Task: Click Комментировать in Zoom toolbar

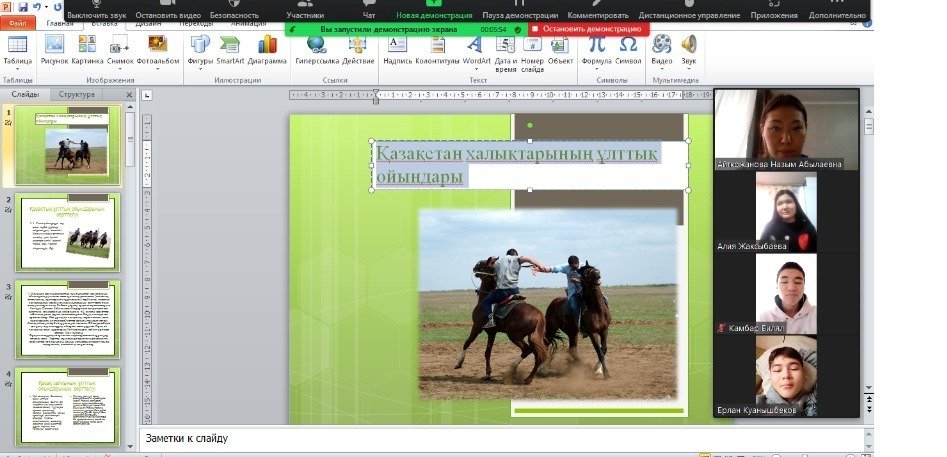Action: pyautogui.click(x=598, y=10)
